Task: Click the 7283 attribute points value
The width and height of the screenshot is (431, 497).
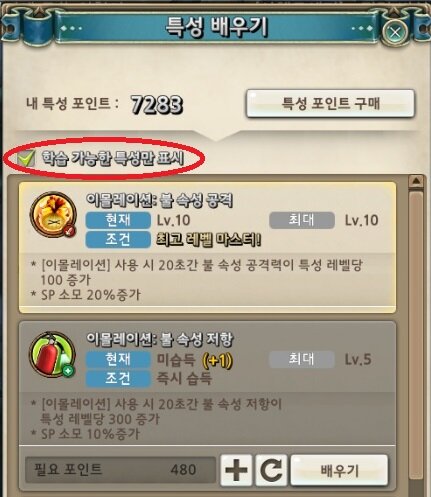Action: click(x=157, y=104)
